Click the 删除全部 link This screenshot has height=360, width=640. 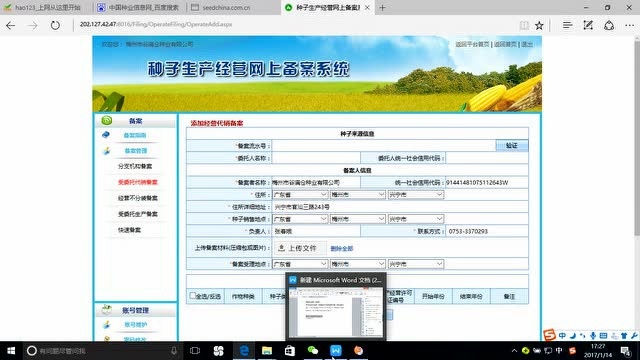(342, 249)
